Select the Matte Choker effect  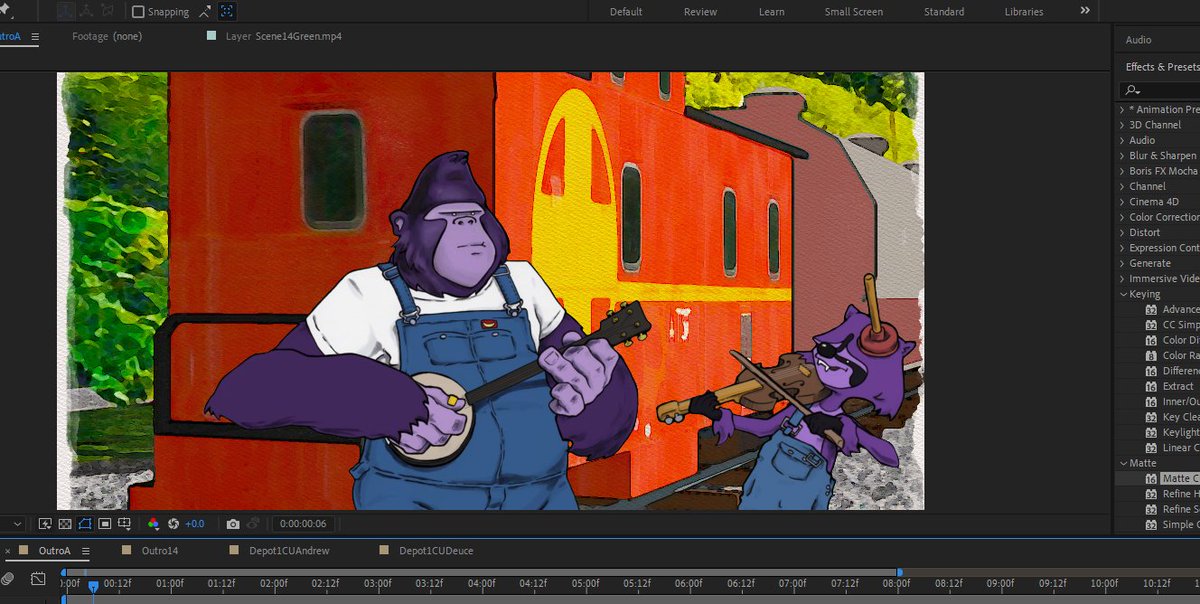point(1180,478)
